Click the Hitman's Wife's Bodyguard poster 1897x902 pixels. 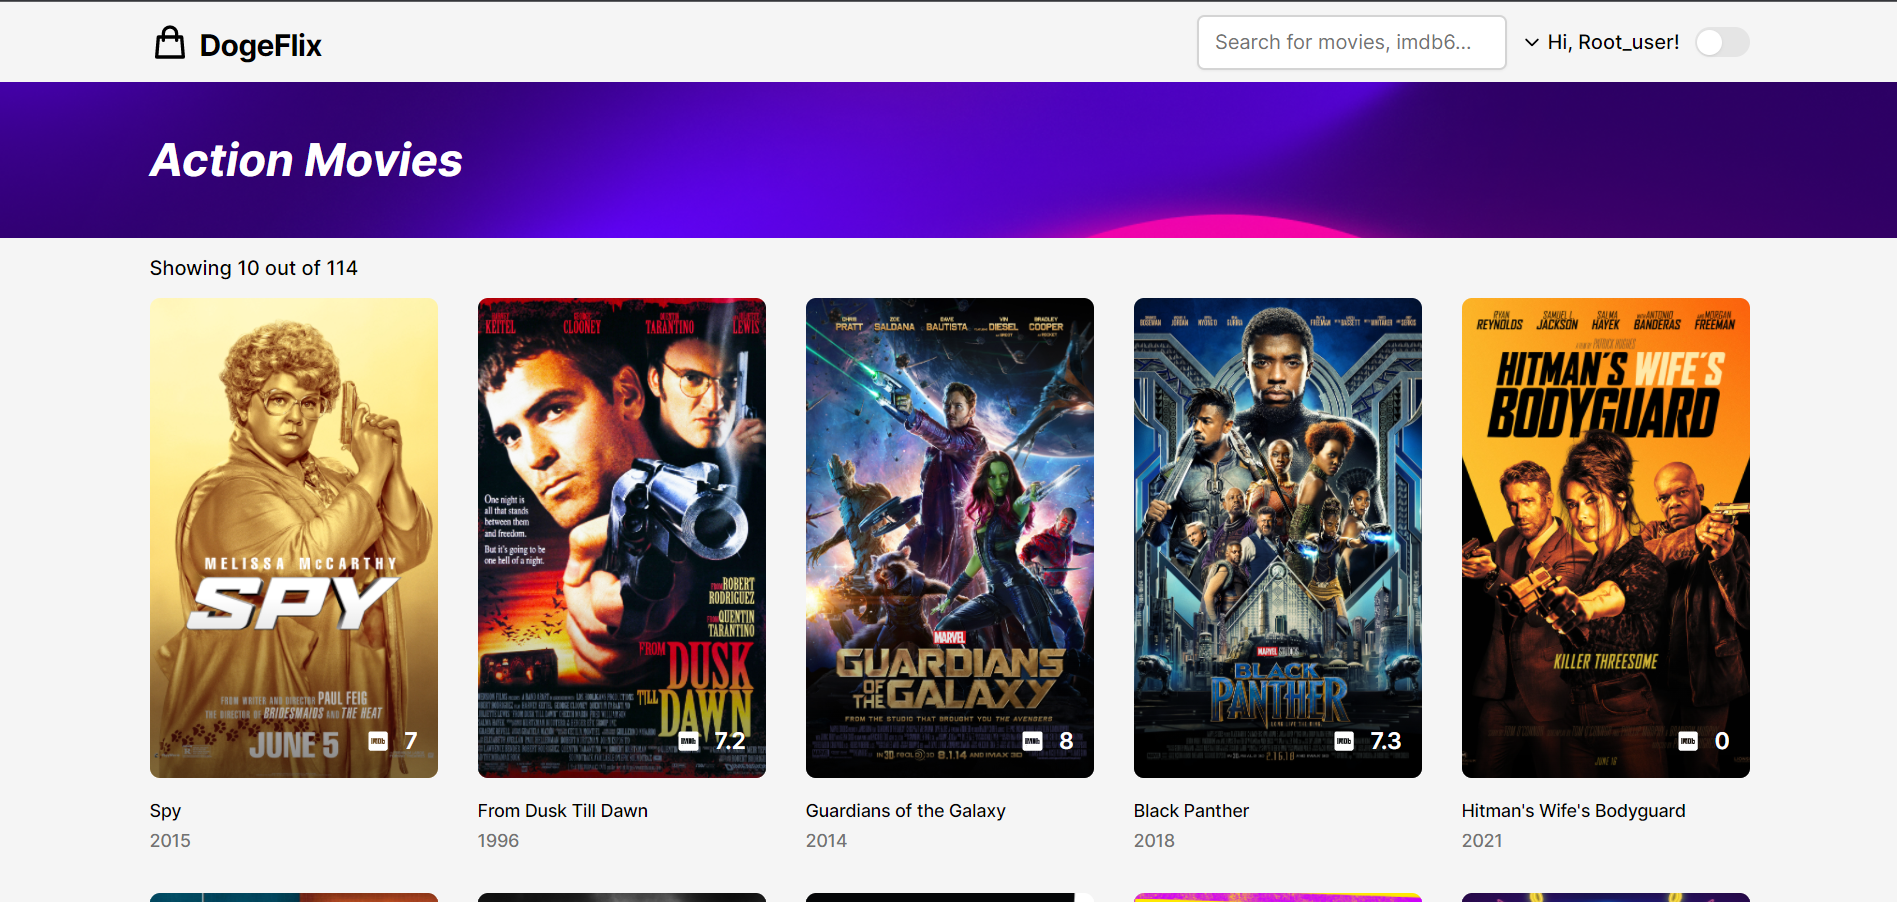point(1605,500)
